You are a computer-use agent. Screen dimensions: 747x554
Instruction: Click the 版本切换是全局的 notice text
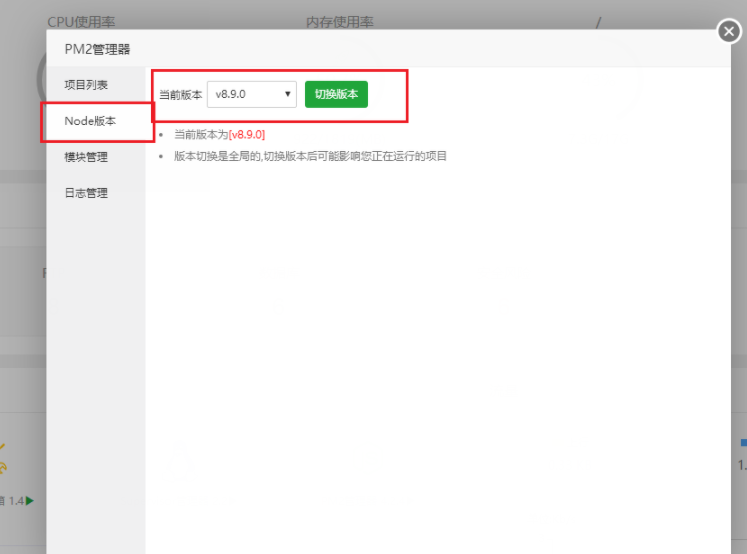coord(310,156)
